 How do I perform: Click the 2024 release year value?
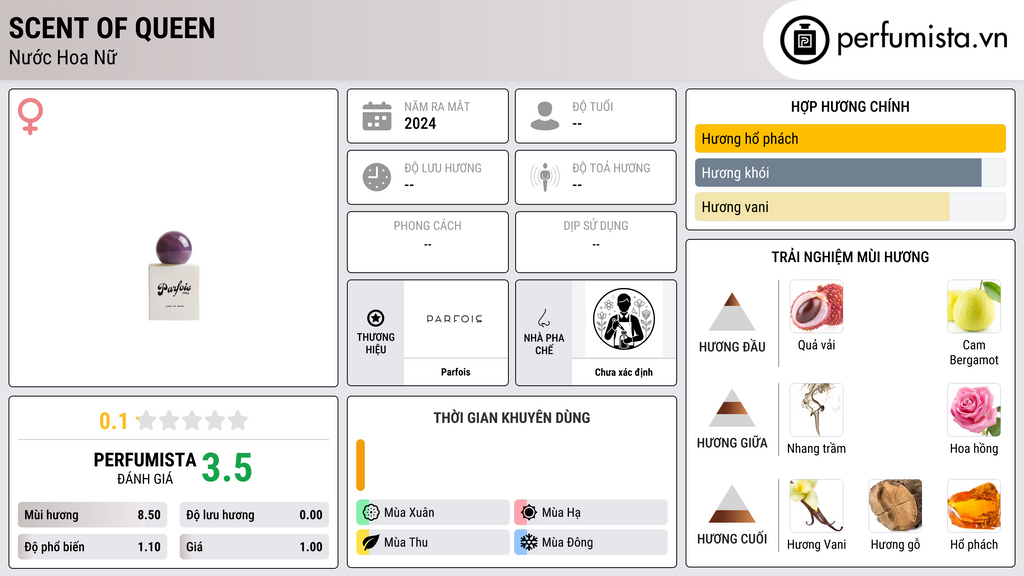pyautogui.click(x=420, y=123)
